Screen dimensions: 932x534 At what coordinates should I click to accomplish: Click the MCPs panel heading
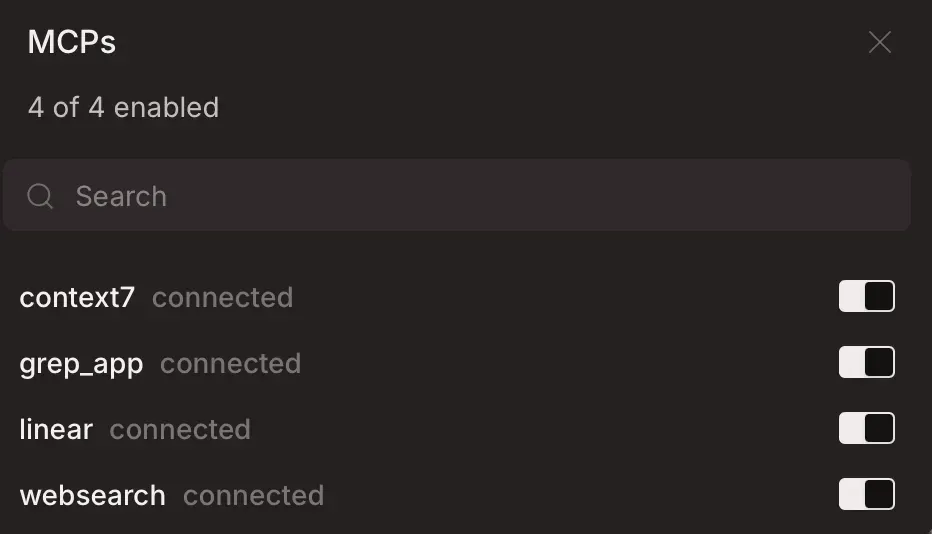coord(72,42)
